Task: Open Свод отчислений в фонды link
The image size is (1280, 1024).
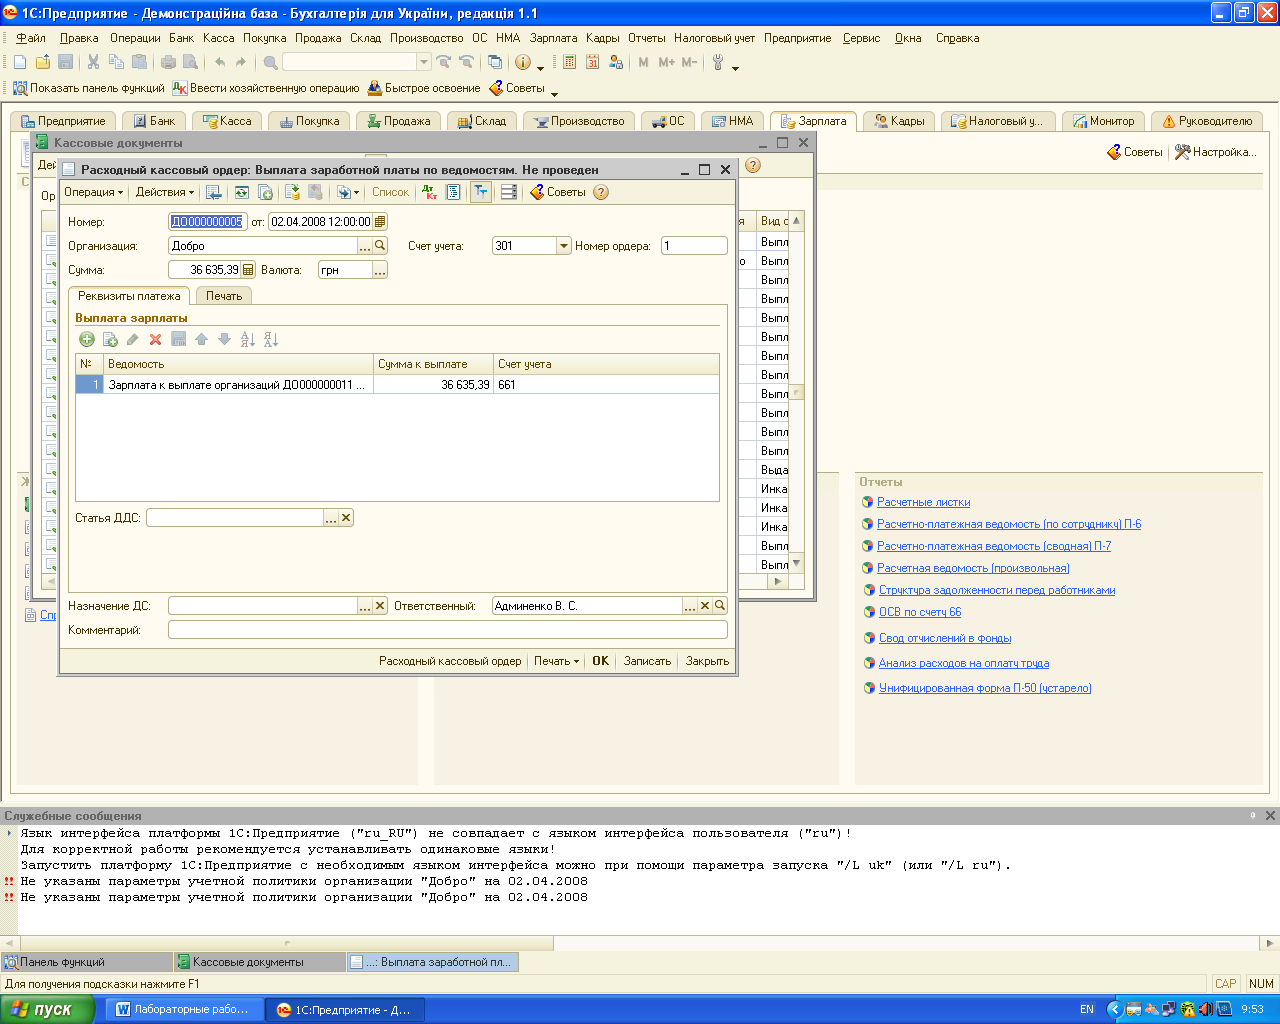Action: pos(945,638)
